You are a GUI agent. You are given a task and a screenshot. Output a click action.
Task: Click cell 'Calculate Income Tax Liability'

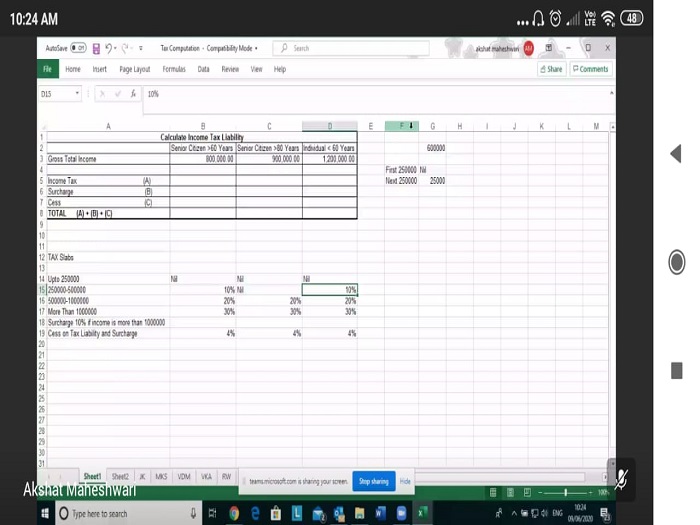[202, 137]
